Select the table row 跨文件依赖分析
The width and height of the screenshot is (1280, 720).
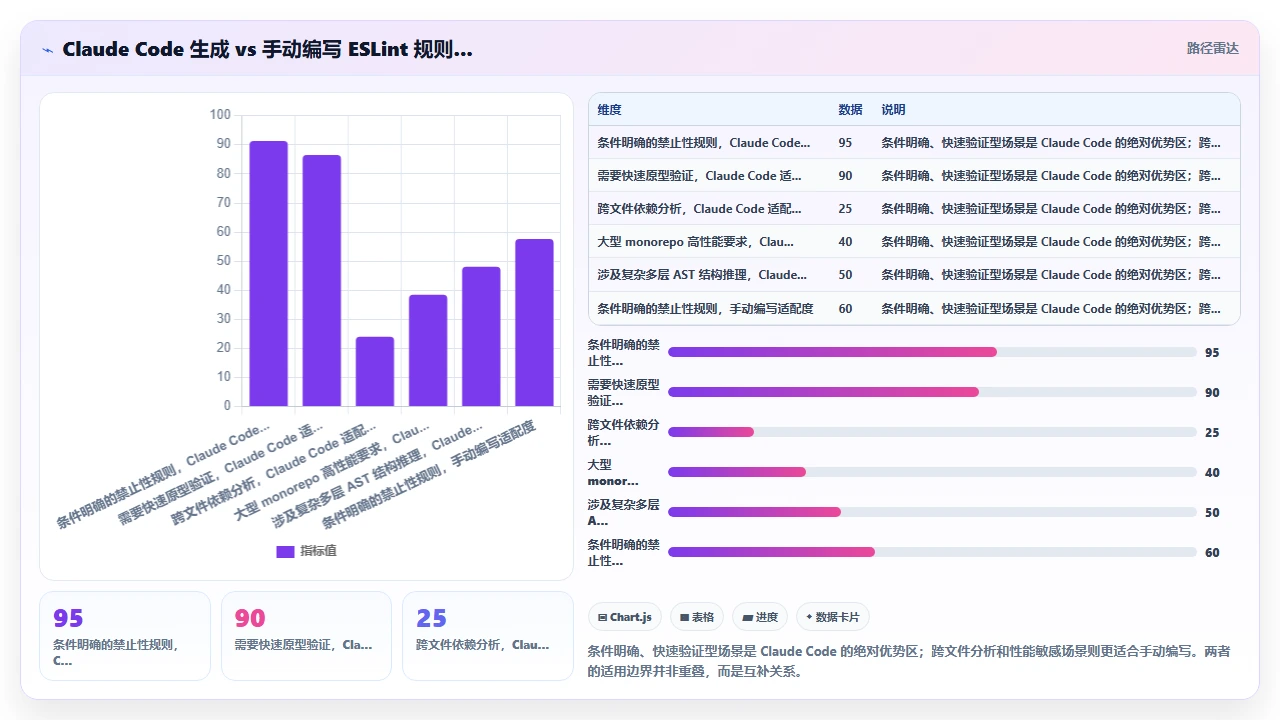(x=914, y=209)
